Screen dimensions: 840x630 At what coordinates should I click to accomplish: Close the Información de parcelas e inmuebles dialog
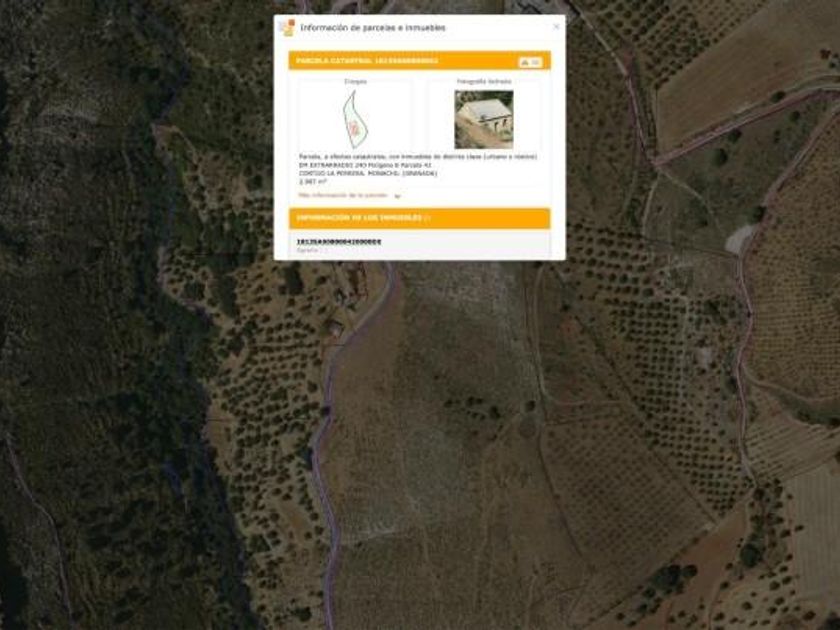556,26
